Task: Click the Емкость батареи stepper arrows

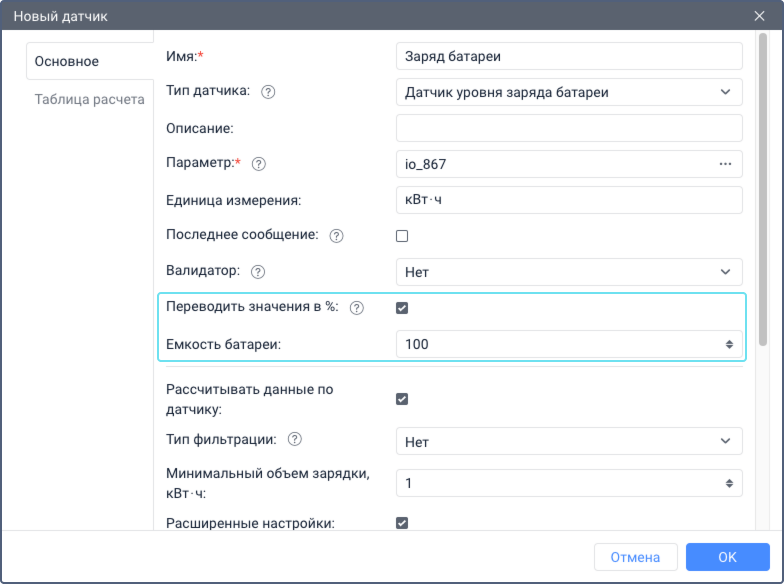Action: 729,344
